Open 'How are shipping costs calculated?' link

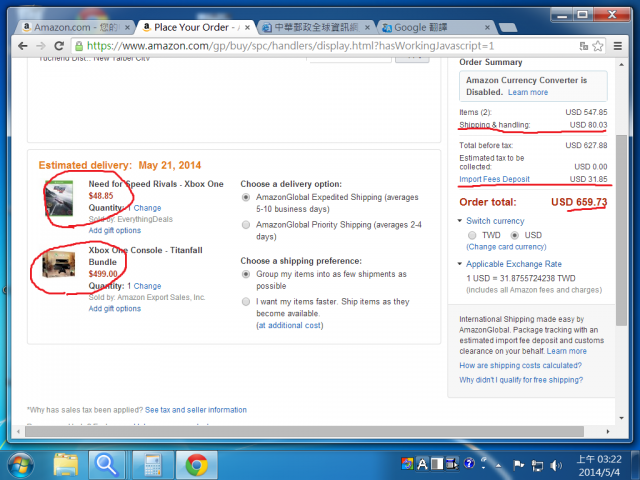(x=520, y=366)
